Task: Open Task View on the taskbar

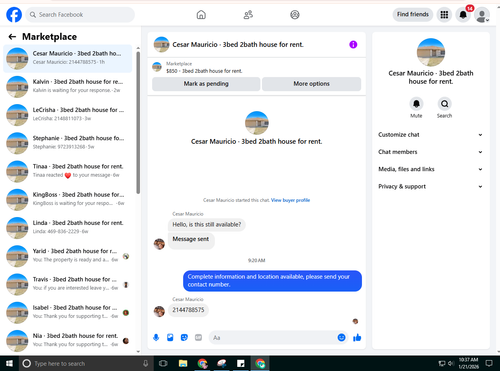Action: click(163, 363)
